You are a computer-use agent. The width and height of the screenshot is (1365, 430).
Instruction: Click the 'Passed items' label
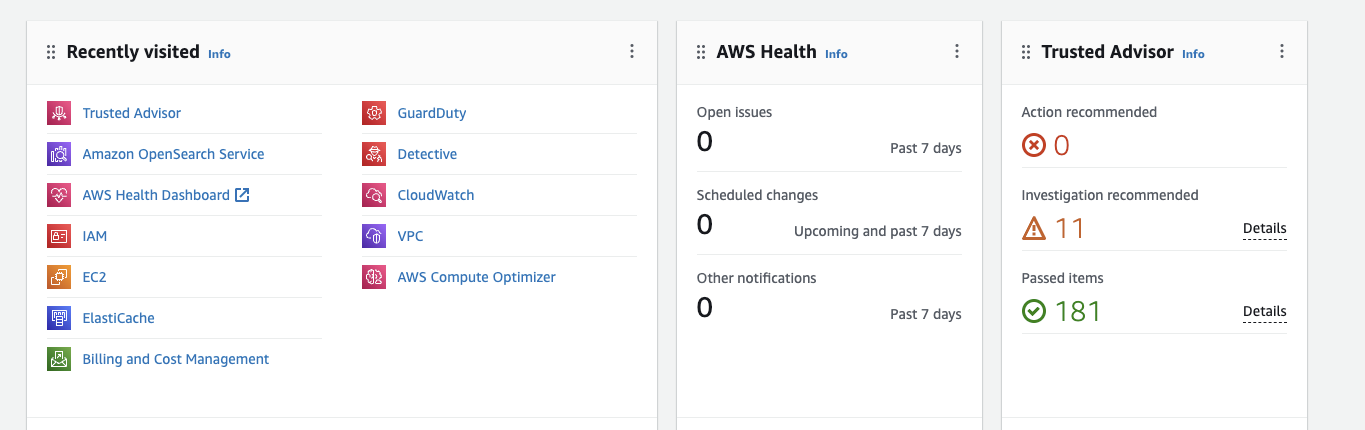(x=1062, y=278)
